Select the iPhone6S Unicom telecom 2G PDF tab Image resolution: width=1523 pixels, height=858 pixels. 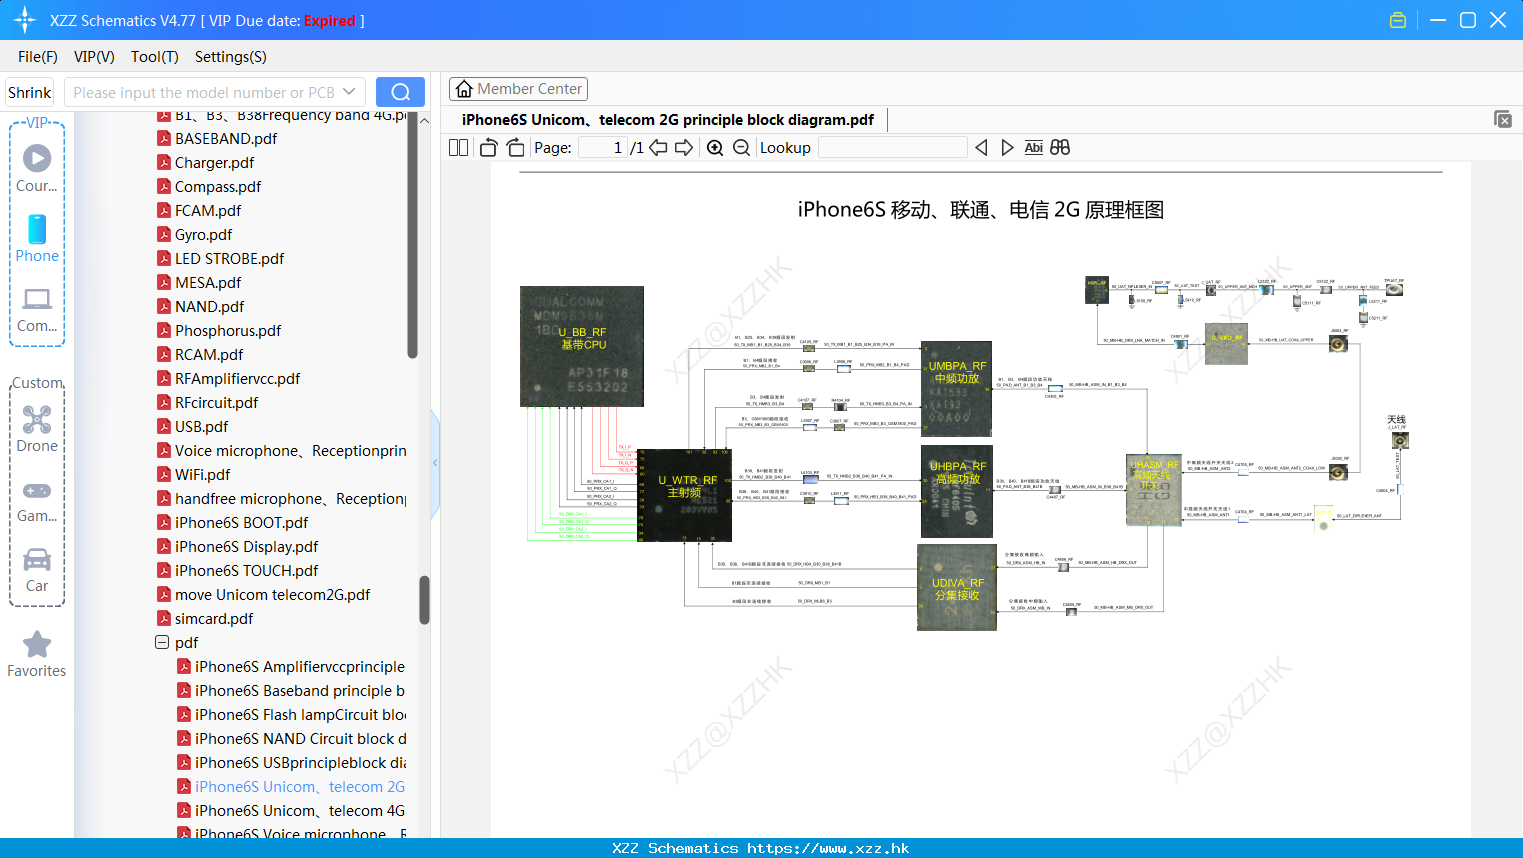click(668, 120)
